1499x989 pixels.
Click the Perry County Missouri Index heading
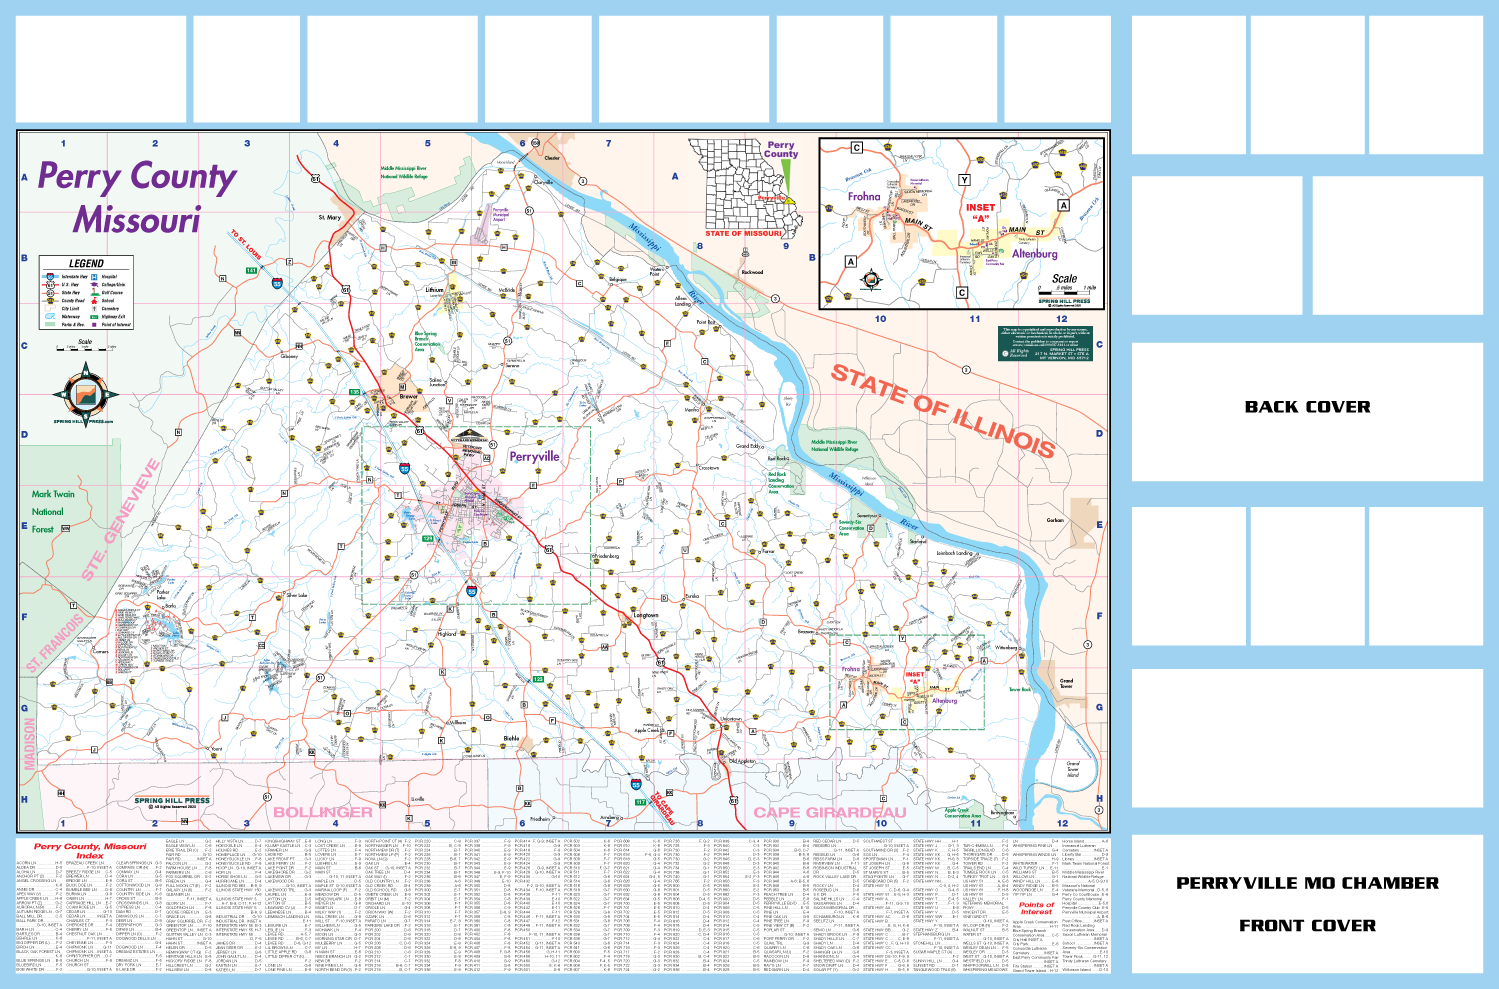pos(89,851)
